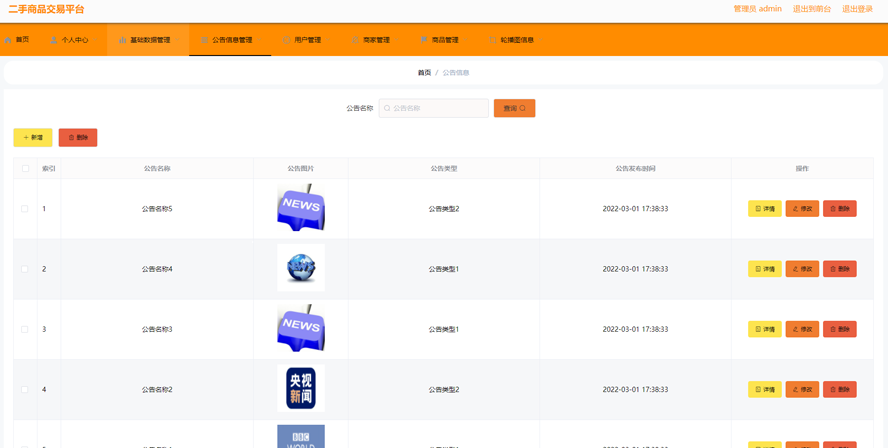Click 修改 for 公告名称4

coord(802,269)
